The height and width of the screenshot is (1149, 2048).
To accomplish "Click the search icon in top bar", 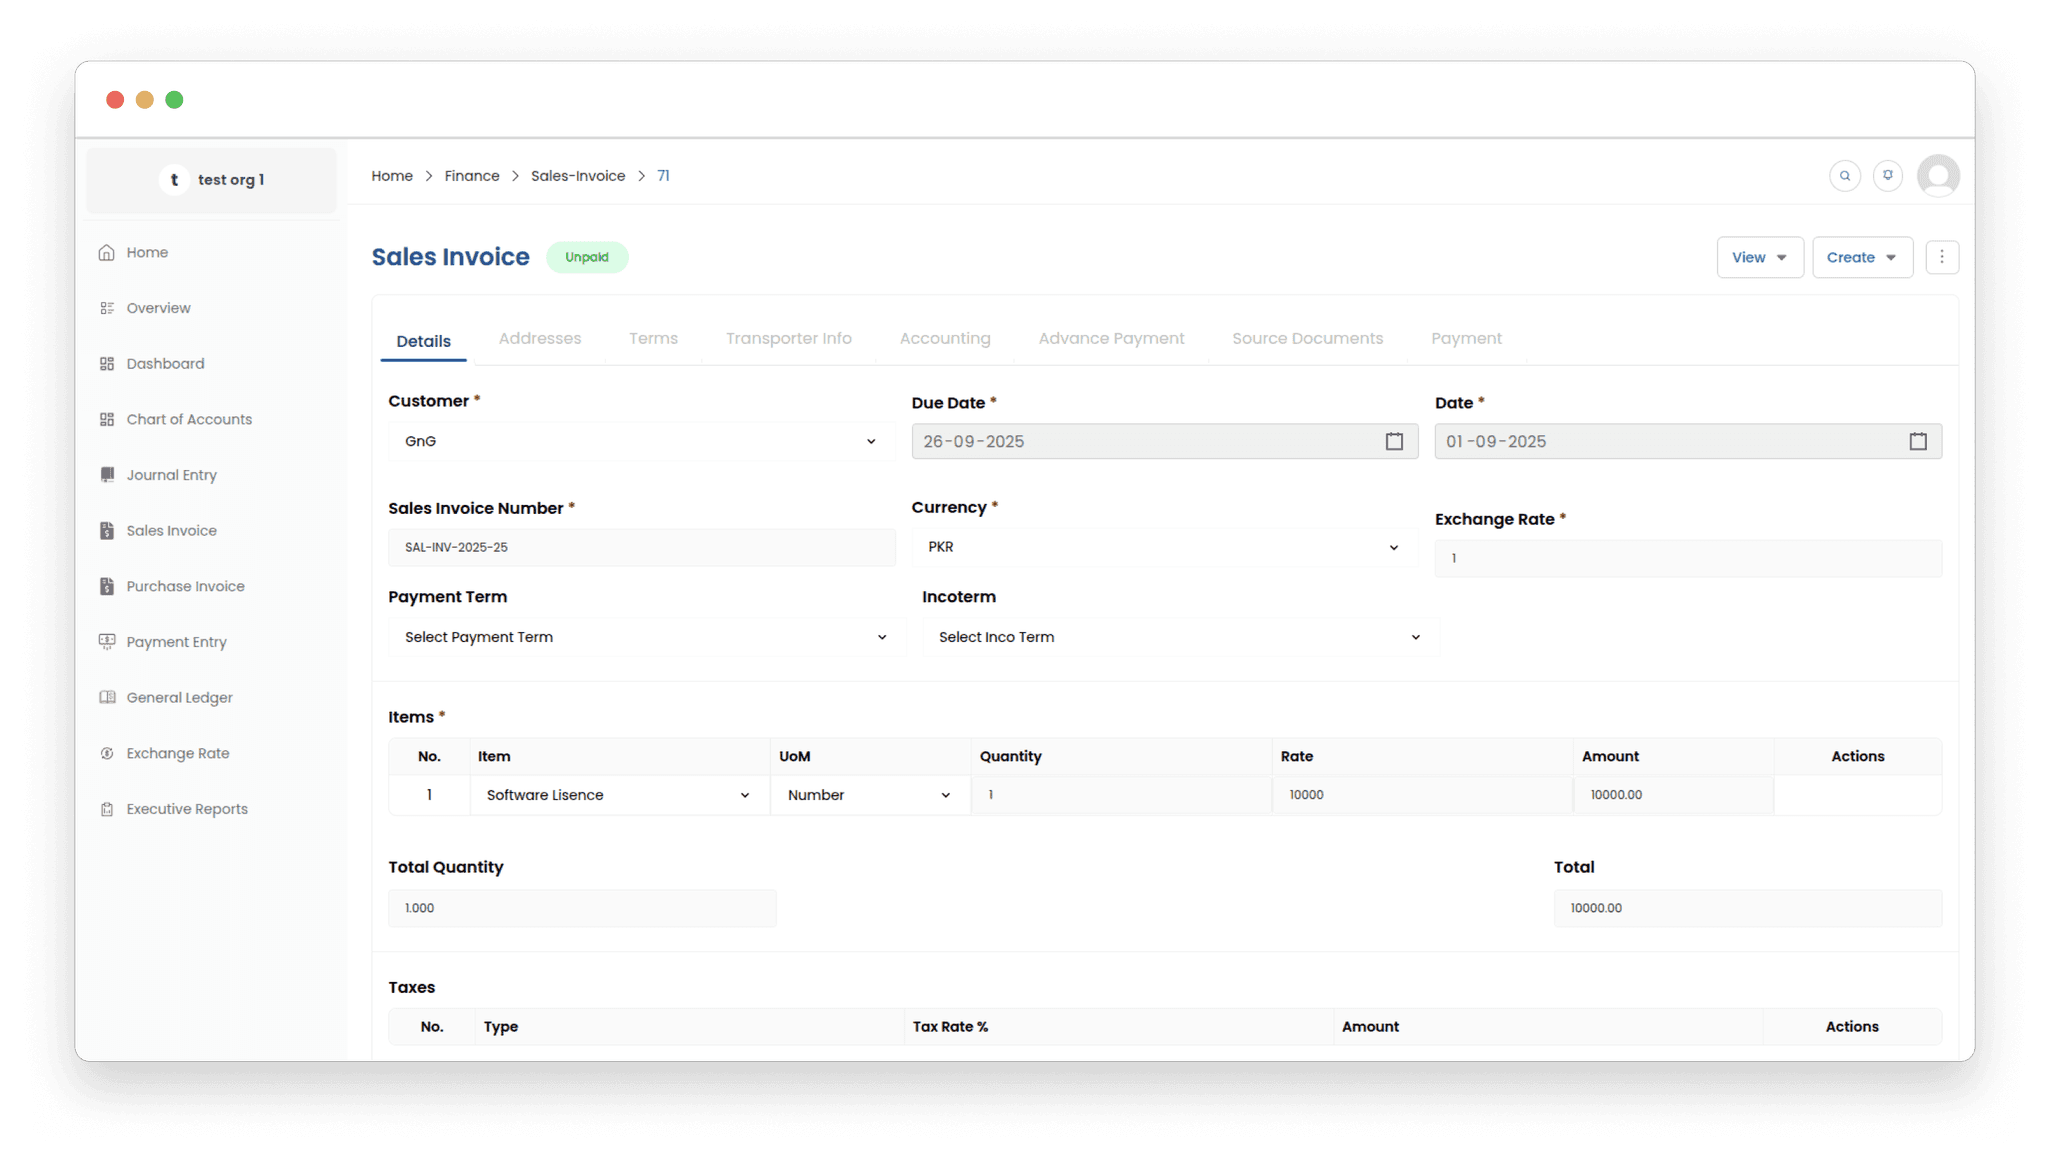I will point(1844,175).
